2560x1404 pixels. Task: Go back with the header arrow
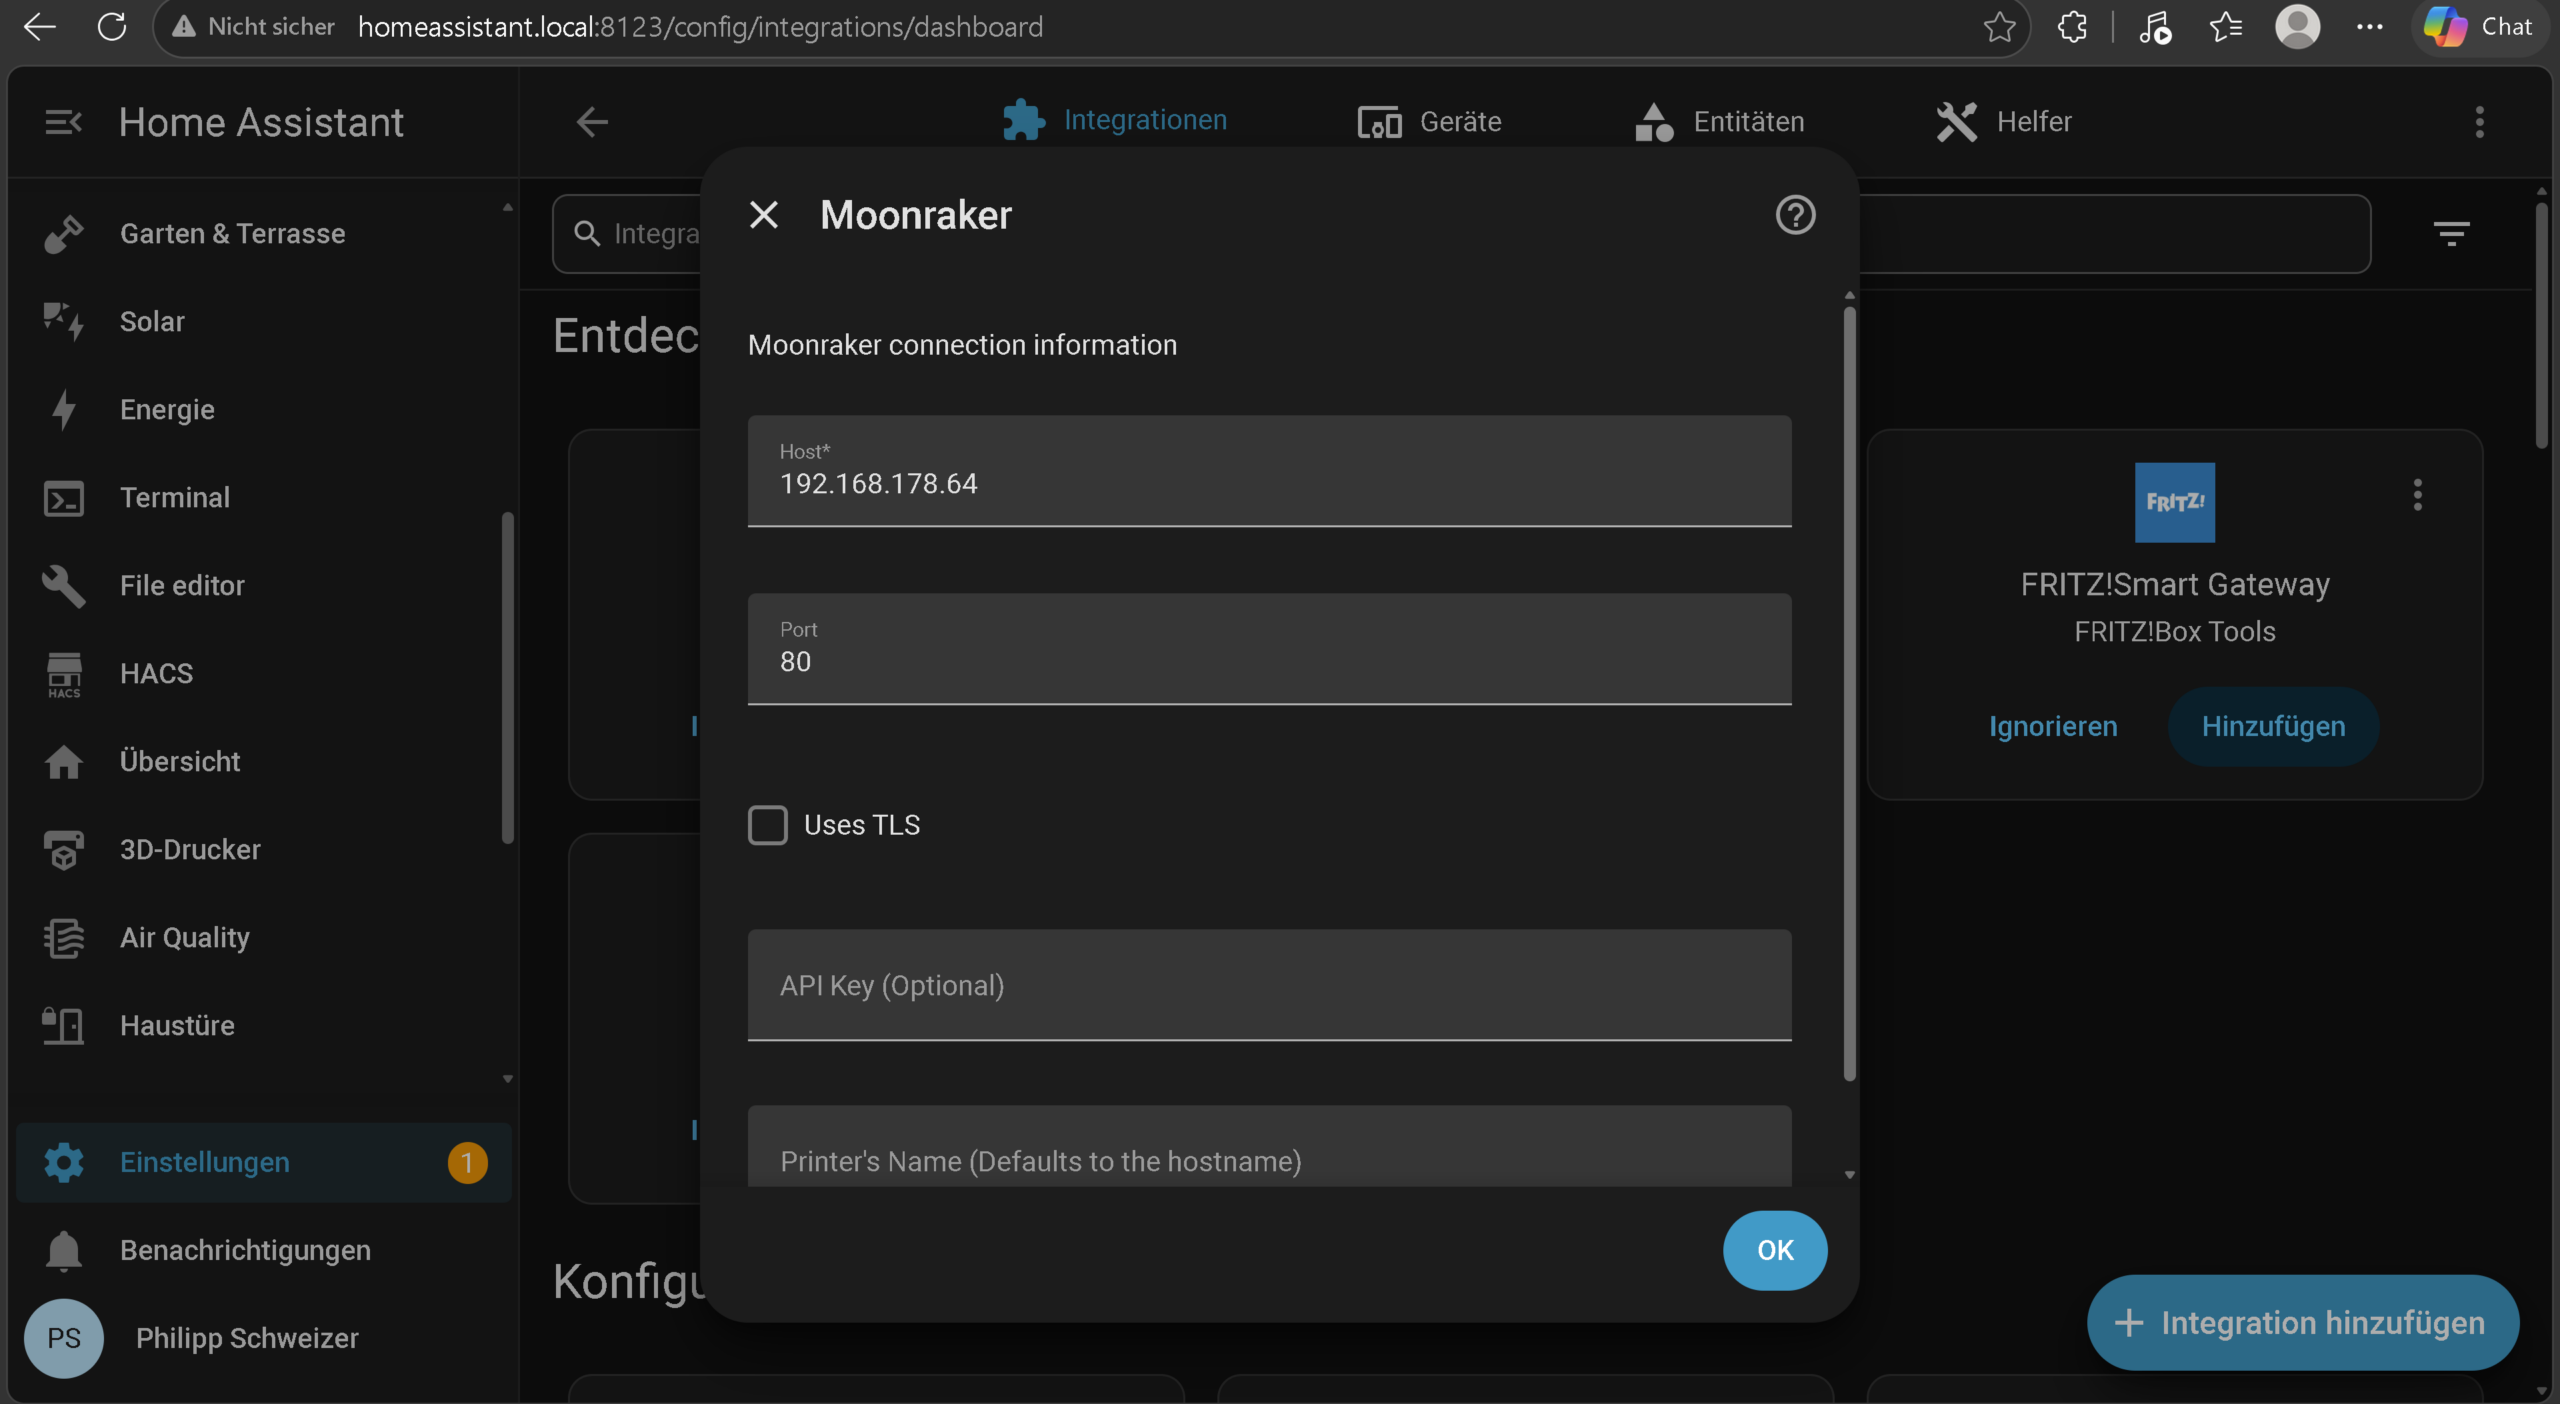click(592, 122)
